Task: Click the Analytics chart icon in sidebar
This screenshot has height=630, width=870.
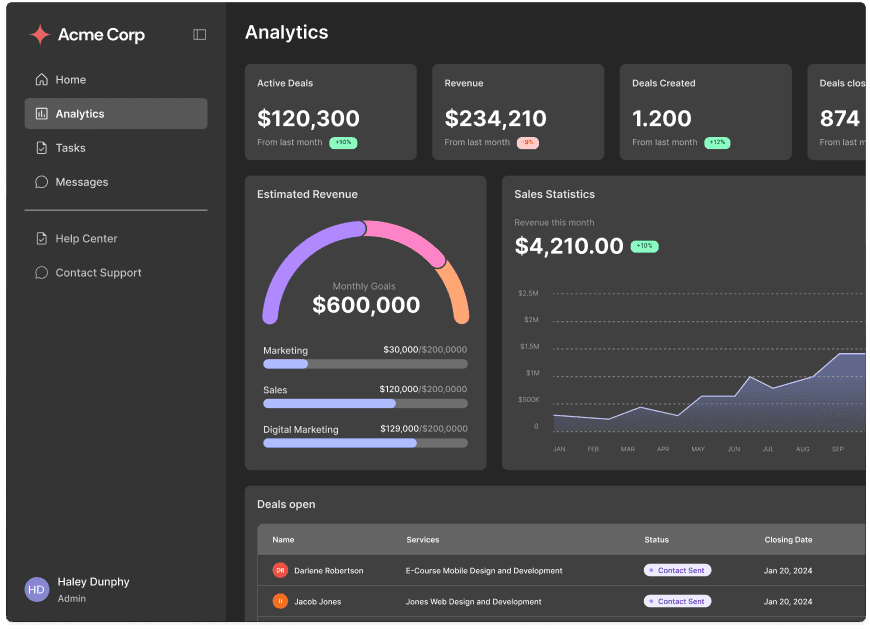Action: (x=42, y=114)
